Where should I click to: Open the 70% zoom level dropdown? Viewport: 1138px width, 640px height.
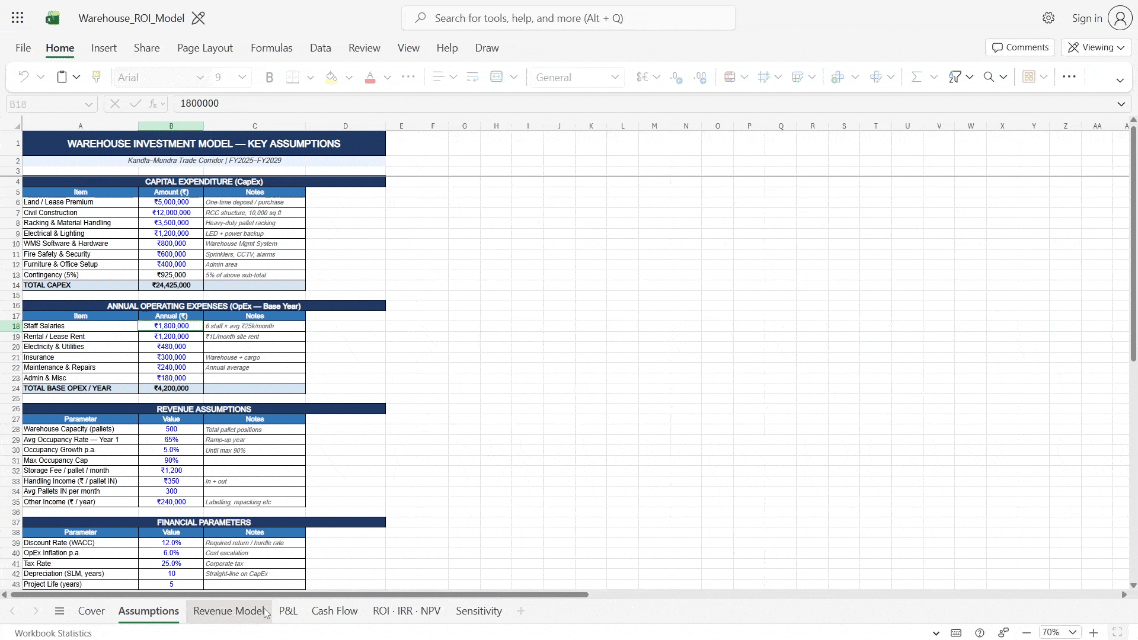[1060, 633]
